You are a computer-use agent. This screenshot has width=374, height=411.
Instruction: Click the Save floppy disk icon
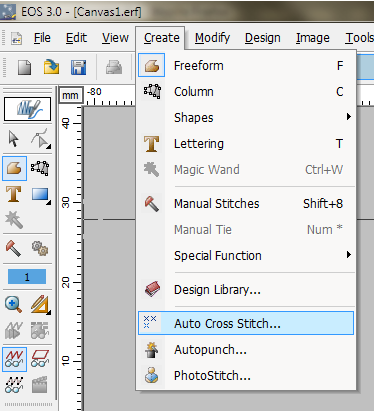[78, 67]
